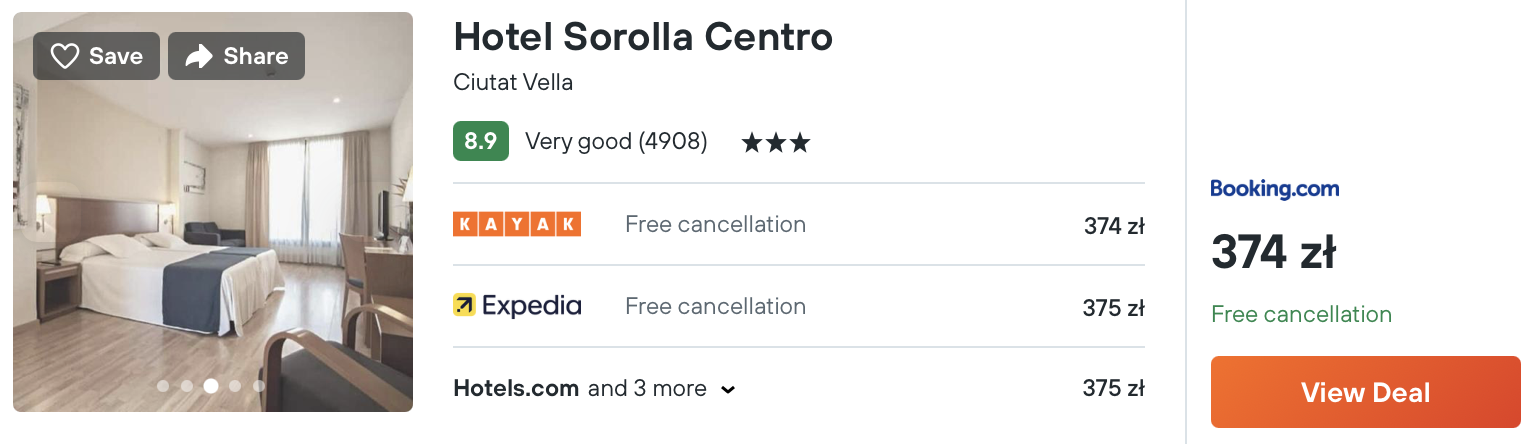Open the Hotels.com provider link
Viewport: 1534px width, 444px height.
click(516, 388)
